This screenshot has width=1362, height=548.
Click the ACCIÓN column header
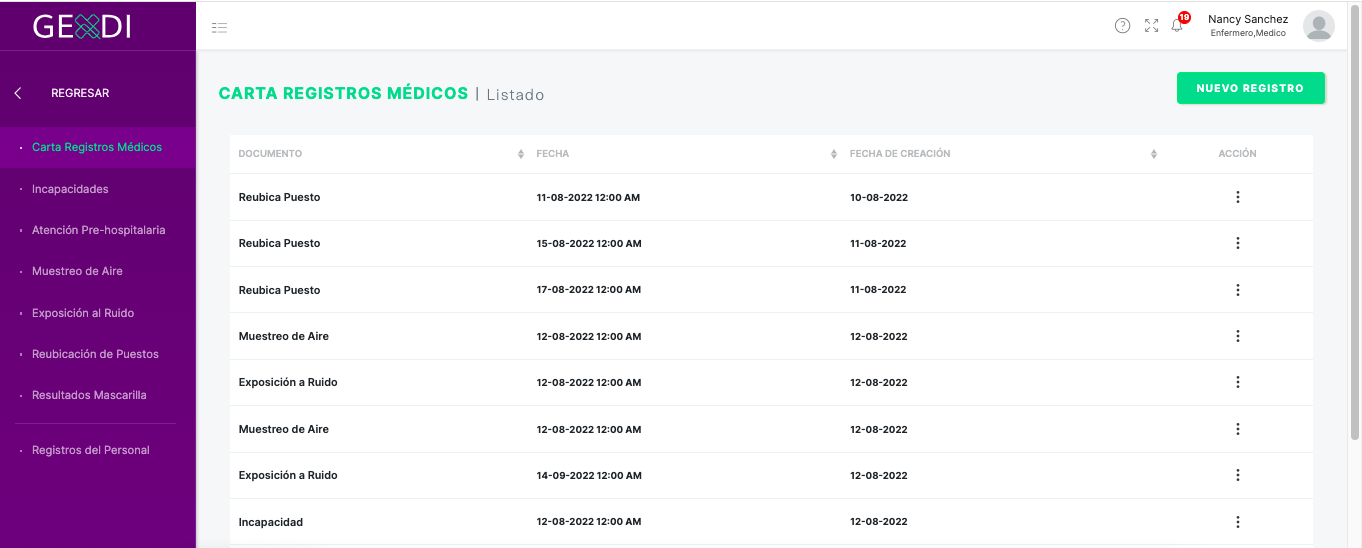(x=1237, y=154)
